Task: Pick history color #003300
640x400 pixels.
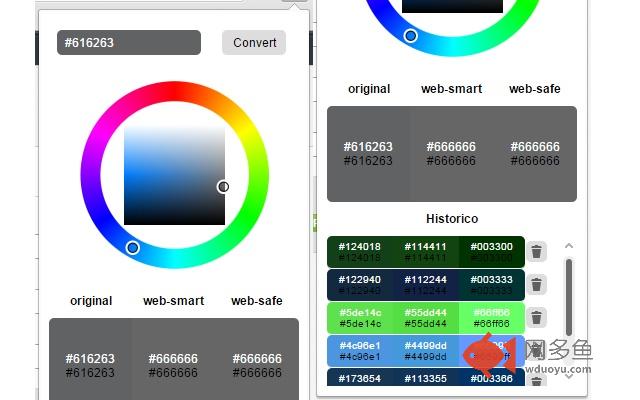Action: point(491,251)
